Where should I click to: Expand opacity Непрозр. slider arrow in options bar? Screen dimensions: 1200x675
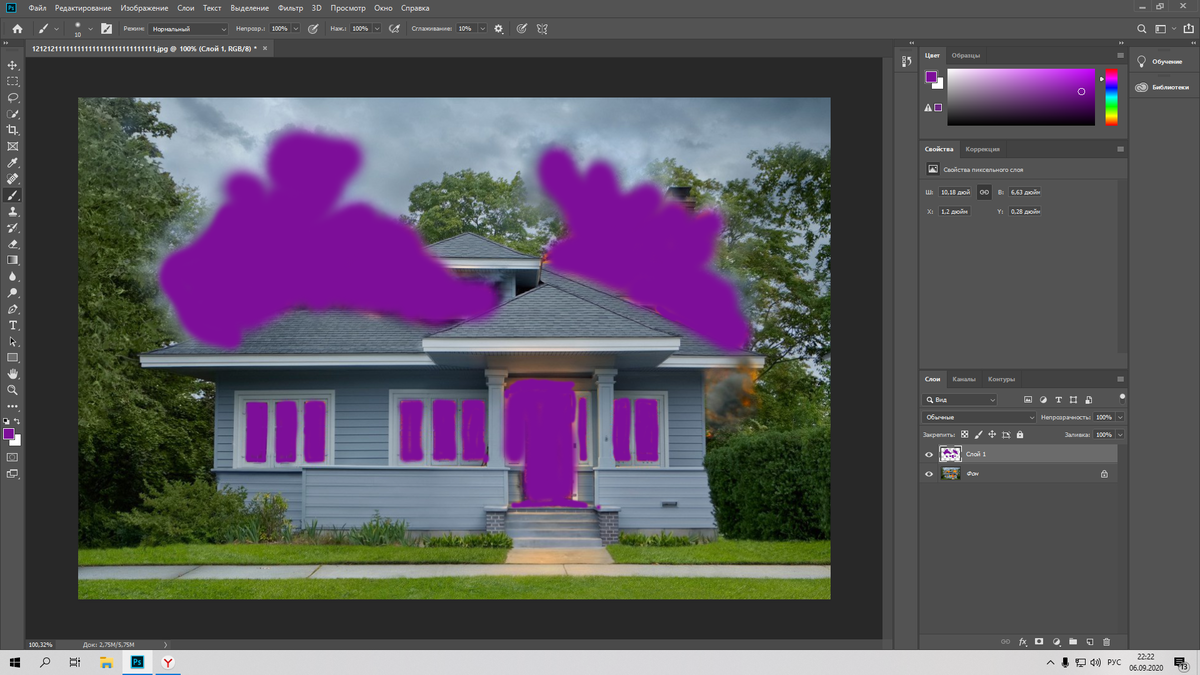[296, 29]
